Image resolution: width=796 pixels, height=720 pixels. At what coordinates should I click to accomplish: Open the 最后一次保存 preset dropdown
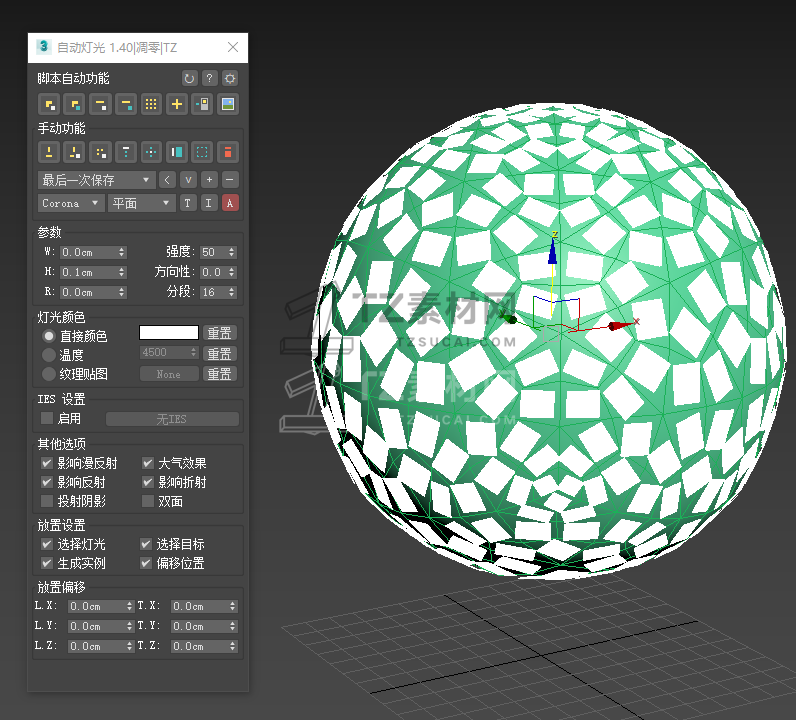pos(96,180)
